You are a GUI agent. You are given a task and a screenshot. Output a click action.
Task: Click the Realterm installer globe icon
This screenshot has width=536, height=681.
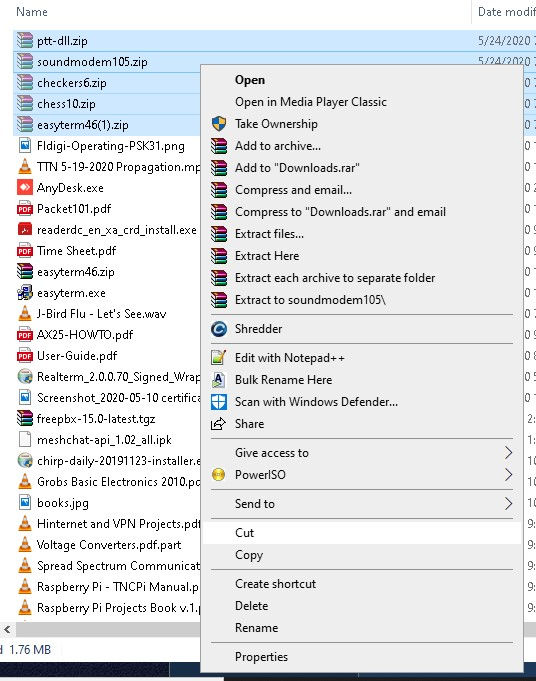point(25,376)
